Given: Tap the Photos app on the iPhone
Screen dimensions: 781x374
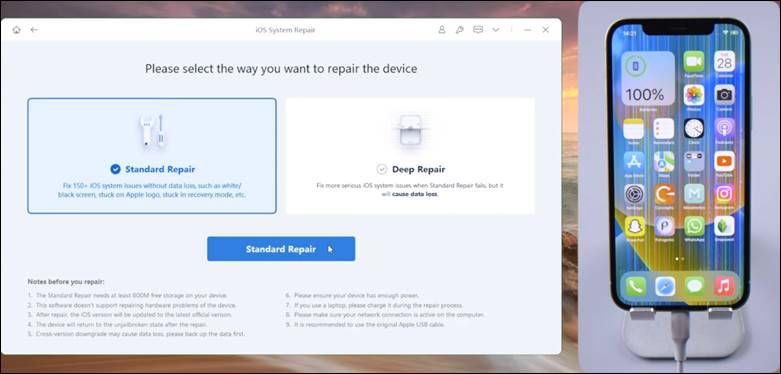Looking at the screenshot, I should click(694, 95).
